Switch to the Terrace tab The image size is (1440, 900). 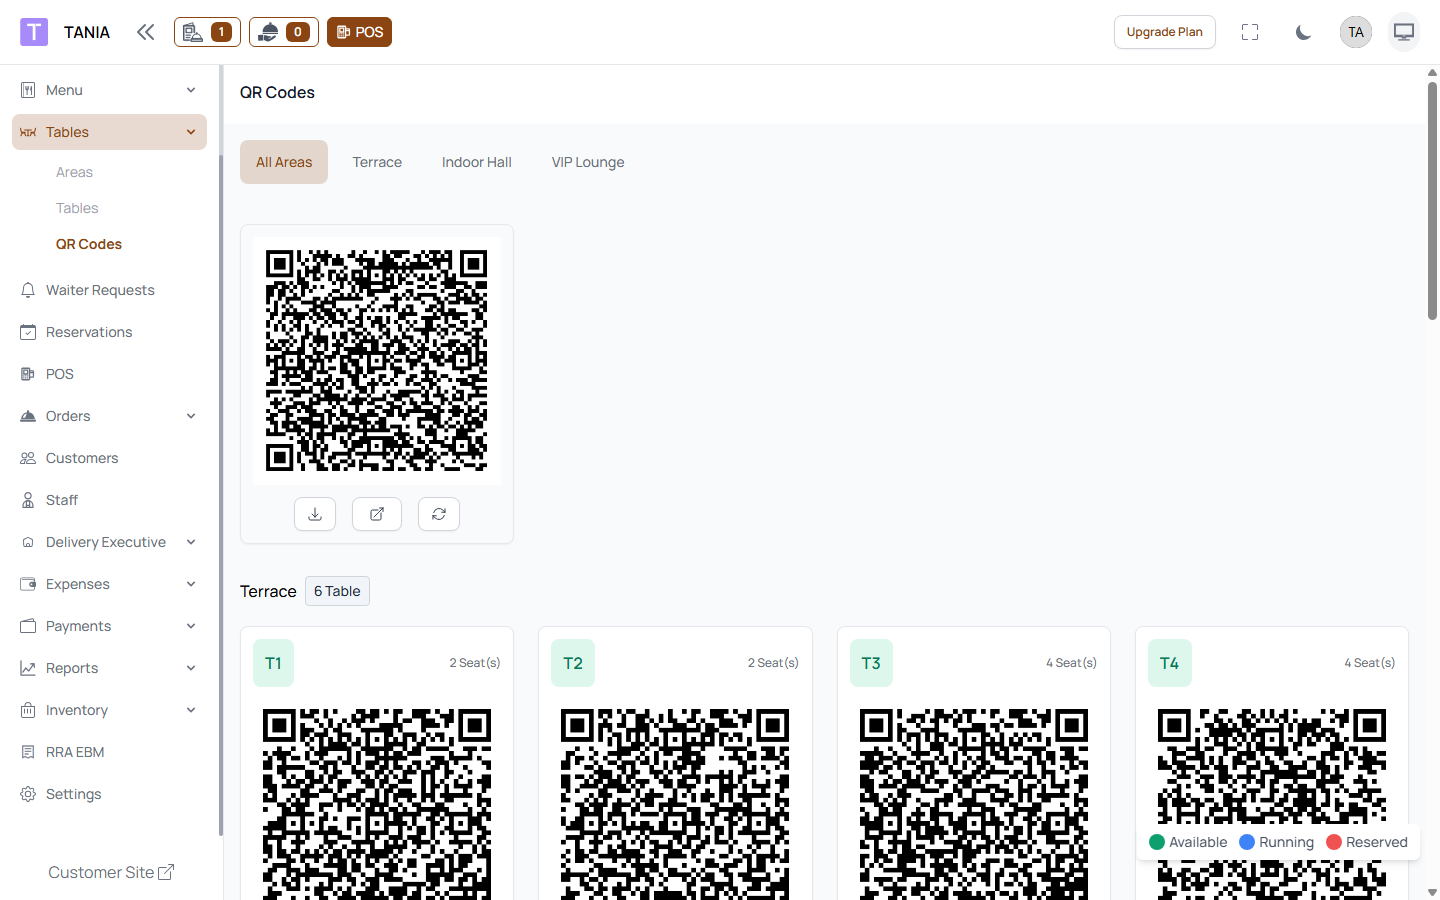tap(377, 162)
